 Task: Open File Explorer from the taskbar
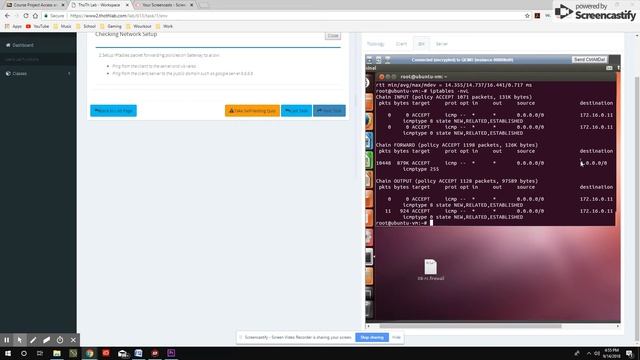[57, 353]
